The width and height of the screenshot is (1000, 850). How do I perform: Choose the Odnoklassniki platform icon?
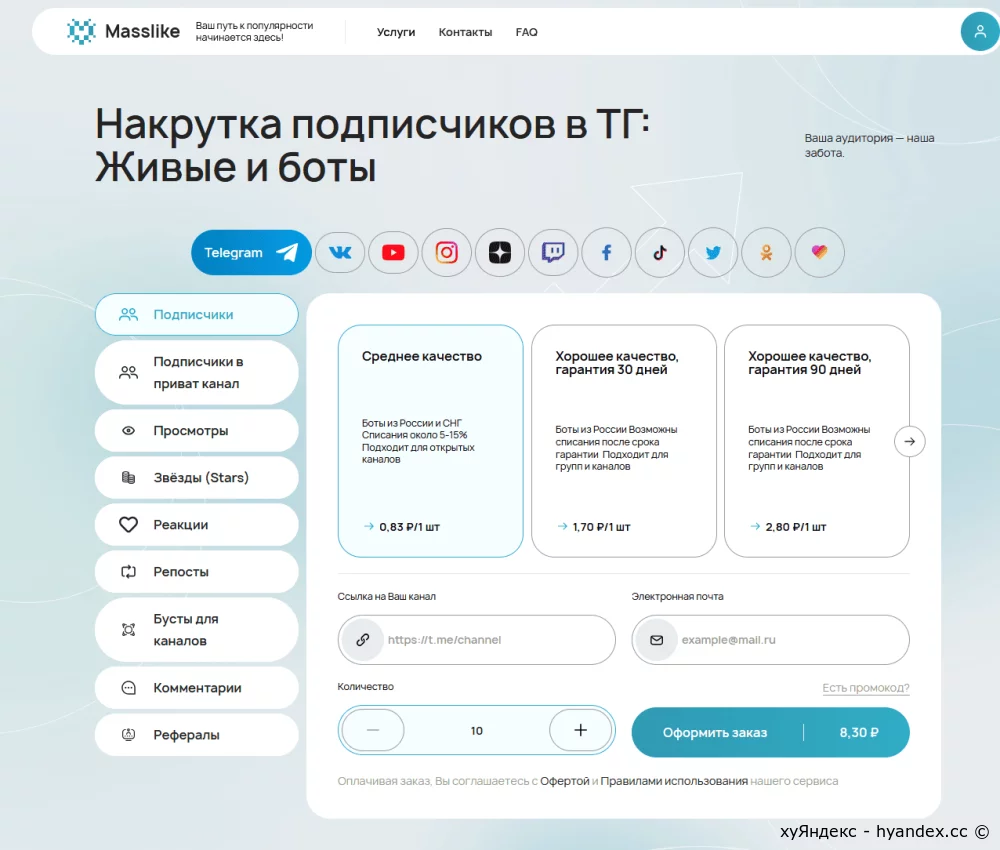click(x=767, y=253)
